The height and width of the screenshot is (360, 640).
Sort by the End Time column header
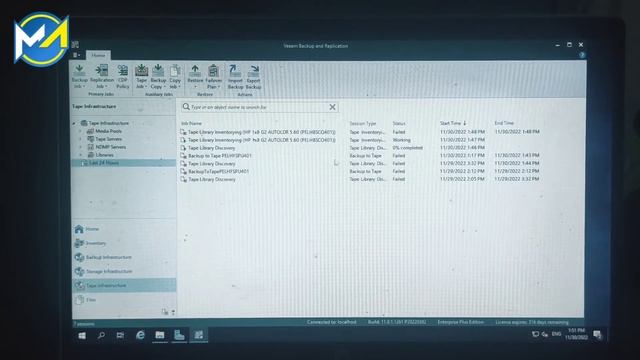504,123
